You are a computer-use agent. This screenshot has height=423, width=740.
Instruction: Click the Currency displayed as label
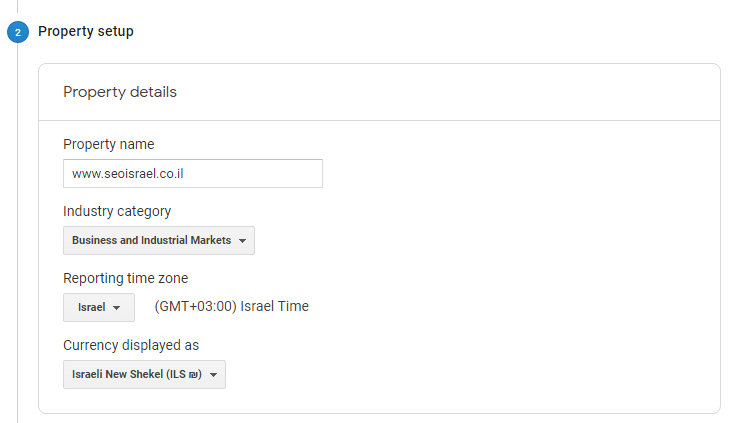(130, 345)
